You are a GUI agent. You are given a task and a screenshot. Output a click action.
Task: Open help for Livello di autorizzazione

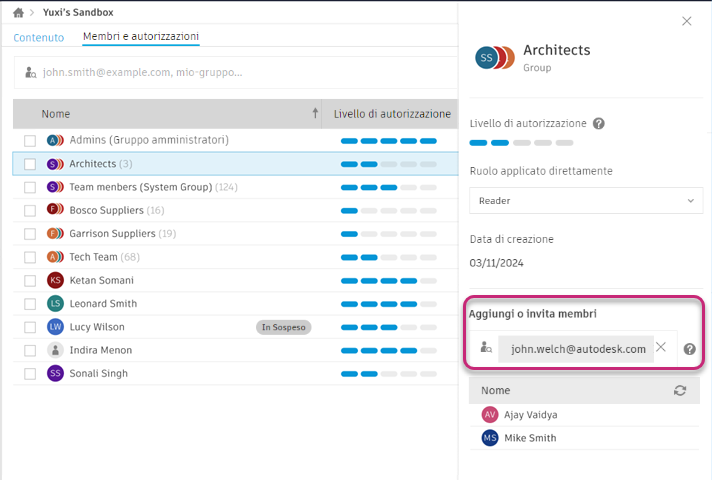[x=599, y=124]
